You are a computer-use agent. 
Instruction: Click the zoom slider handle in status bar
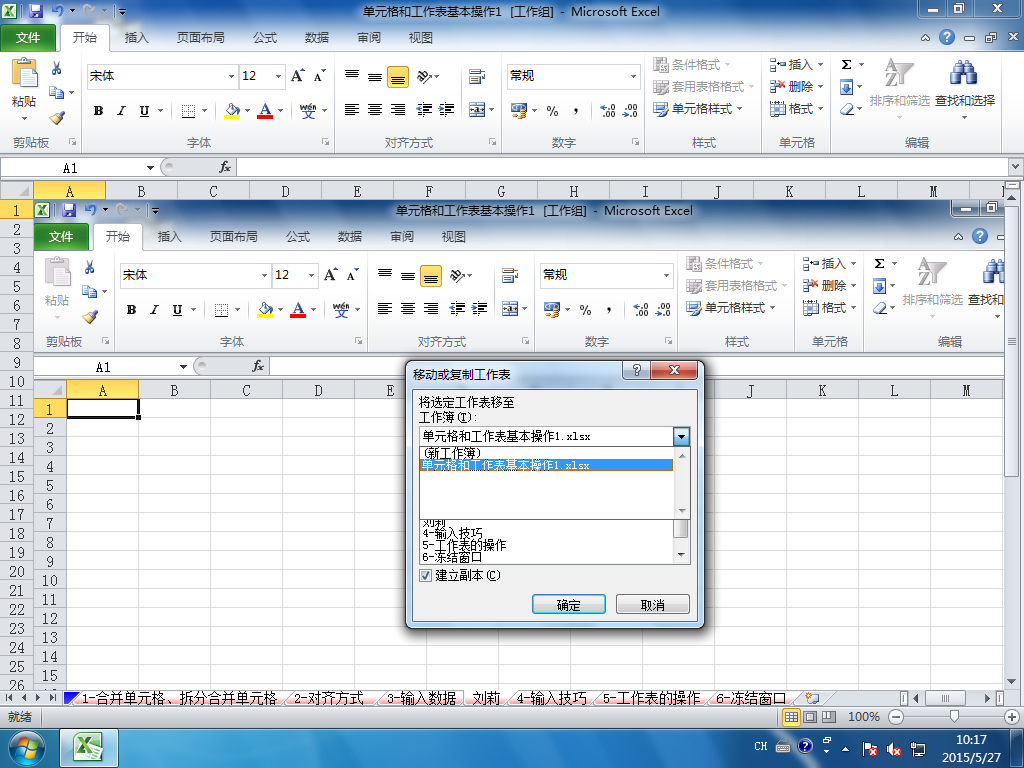954,717
